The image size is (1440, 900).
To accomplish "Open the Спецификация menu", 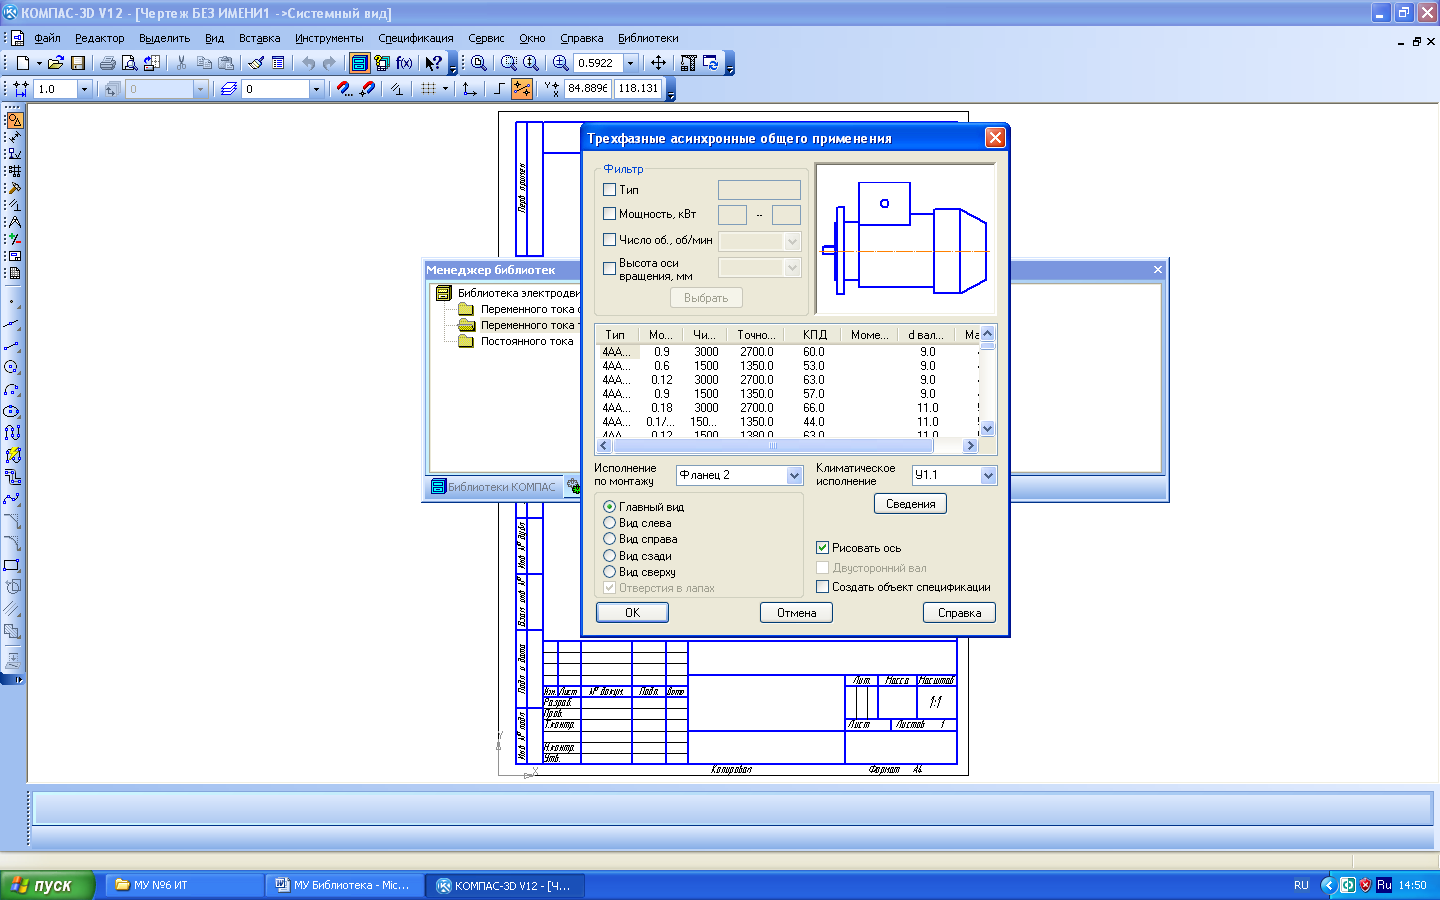I will (x=416, y=38).
